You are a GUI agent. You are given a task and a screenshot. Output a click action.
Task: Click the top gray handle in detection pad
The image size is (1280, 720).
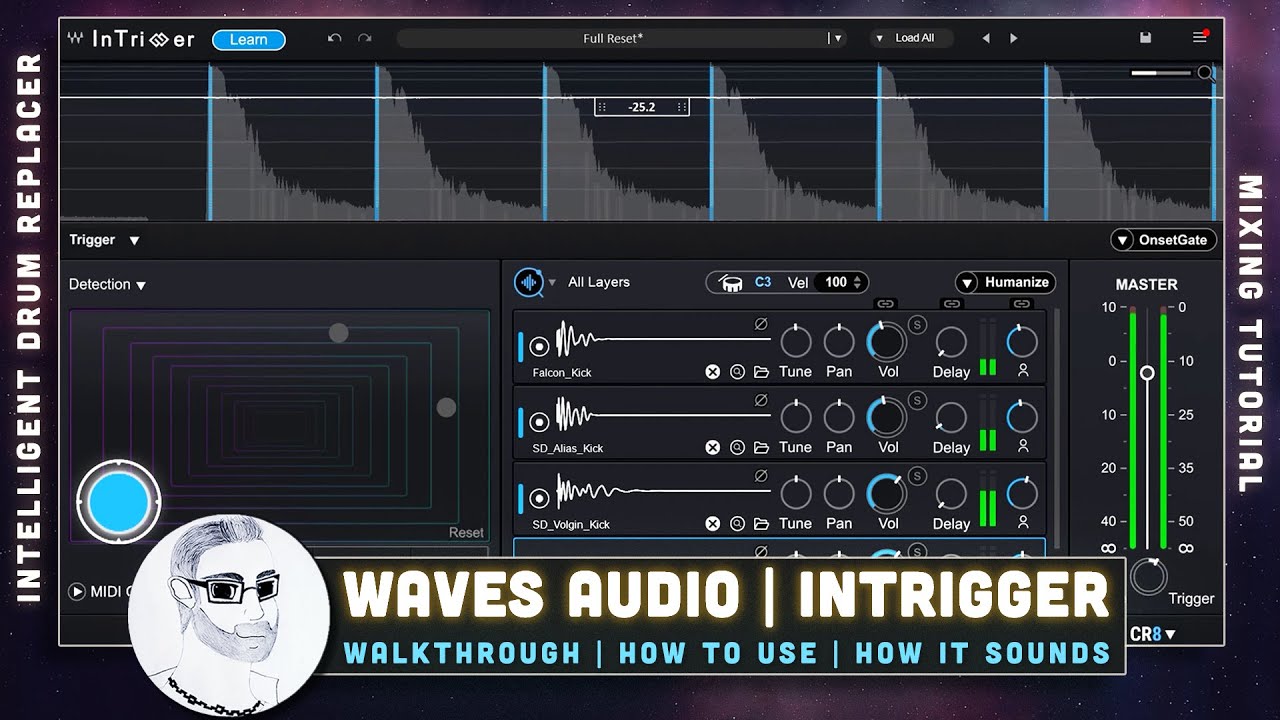pyautogui.click(x=339, y=333)
